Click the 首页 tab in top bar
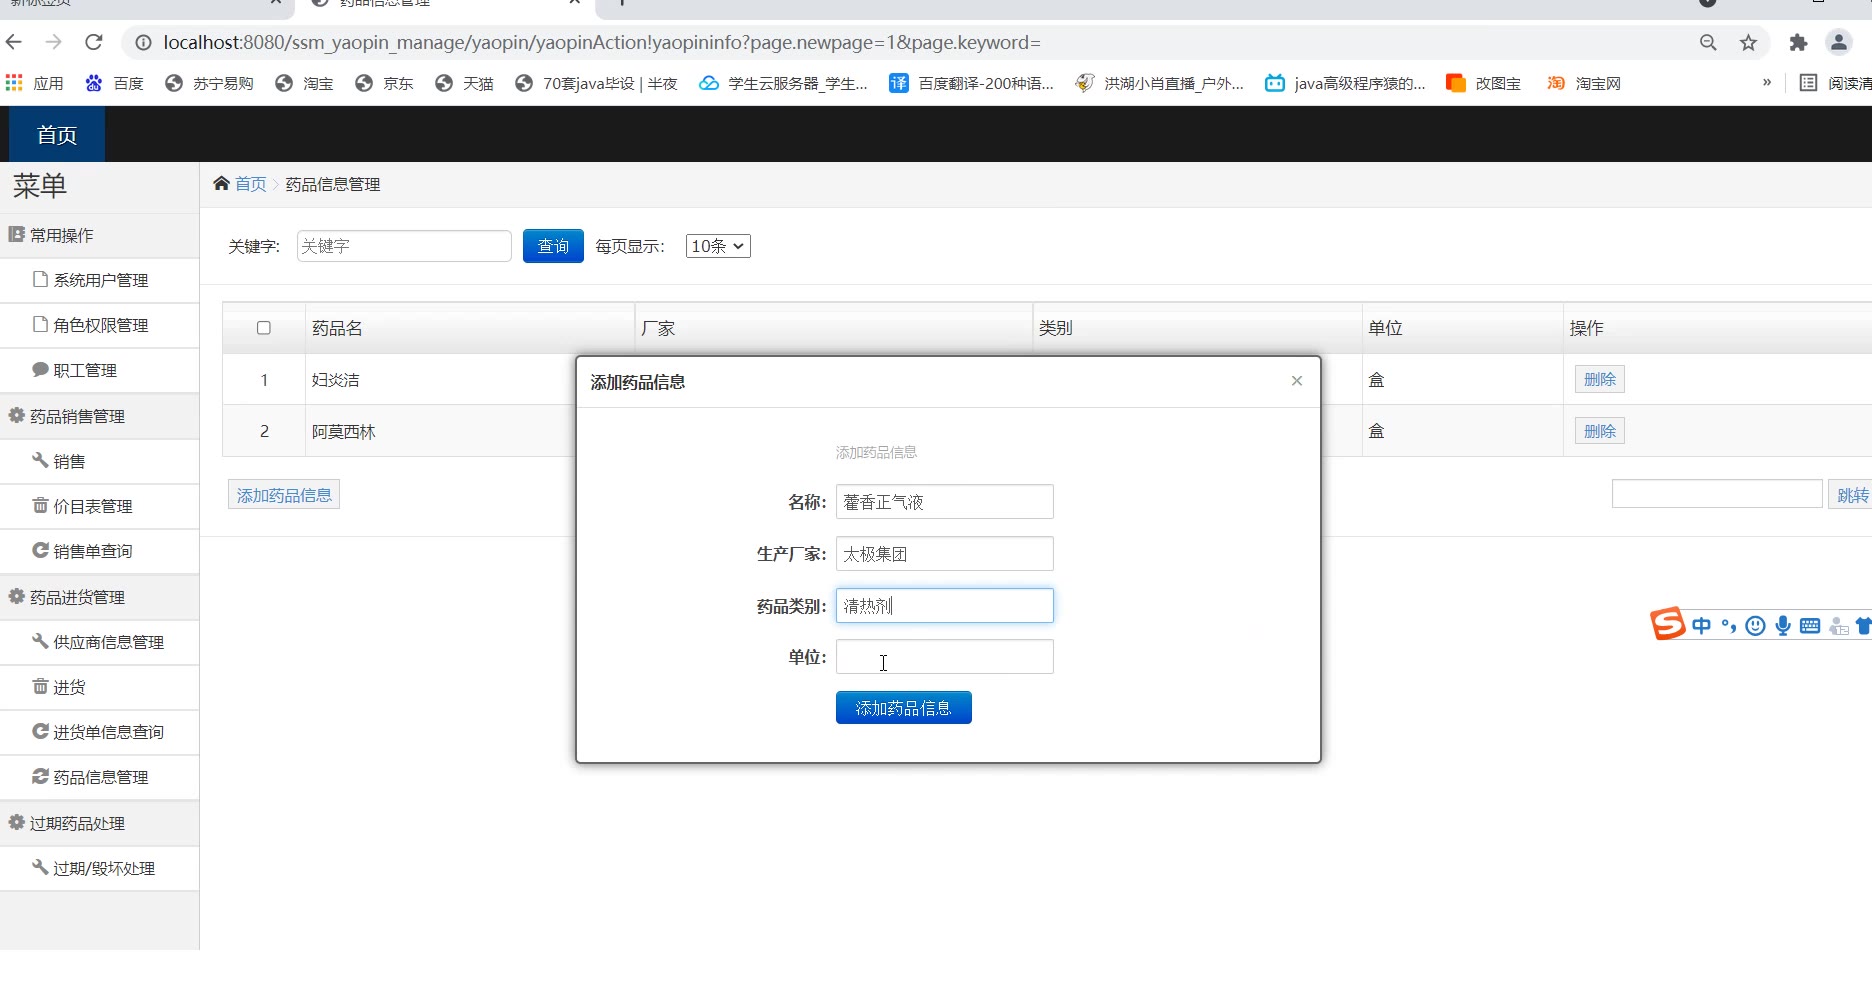Viewport: 1872px width, 1000px height. (x=57, y=135)
